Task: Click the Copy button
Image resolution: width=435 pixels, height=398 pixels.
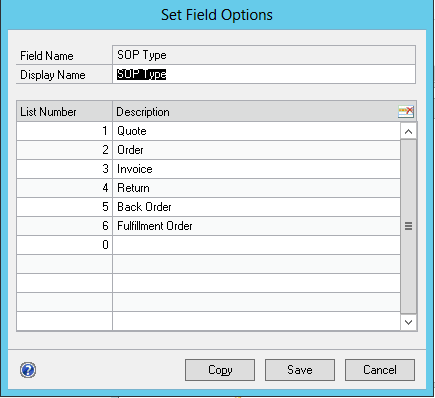Action: pyautogui.click(x=220, y=370)
